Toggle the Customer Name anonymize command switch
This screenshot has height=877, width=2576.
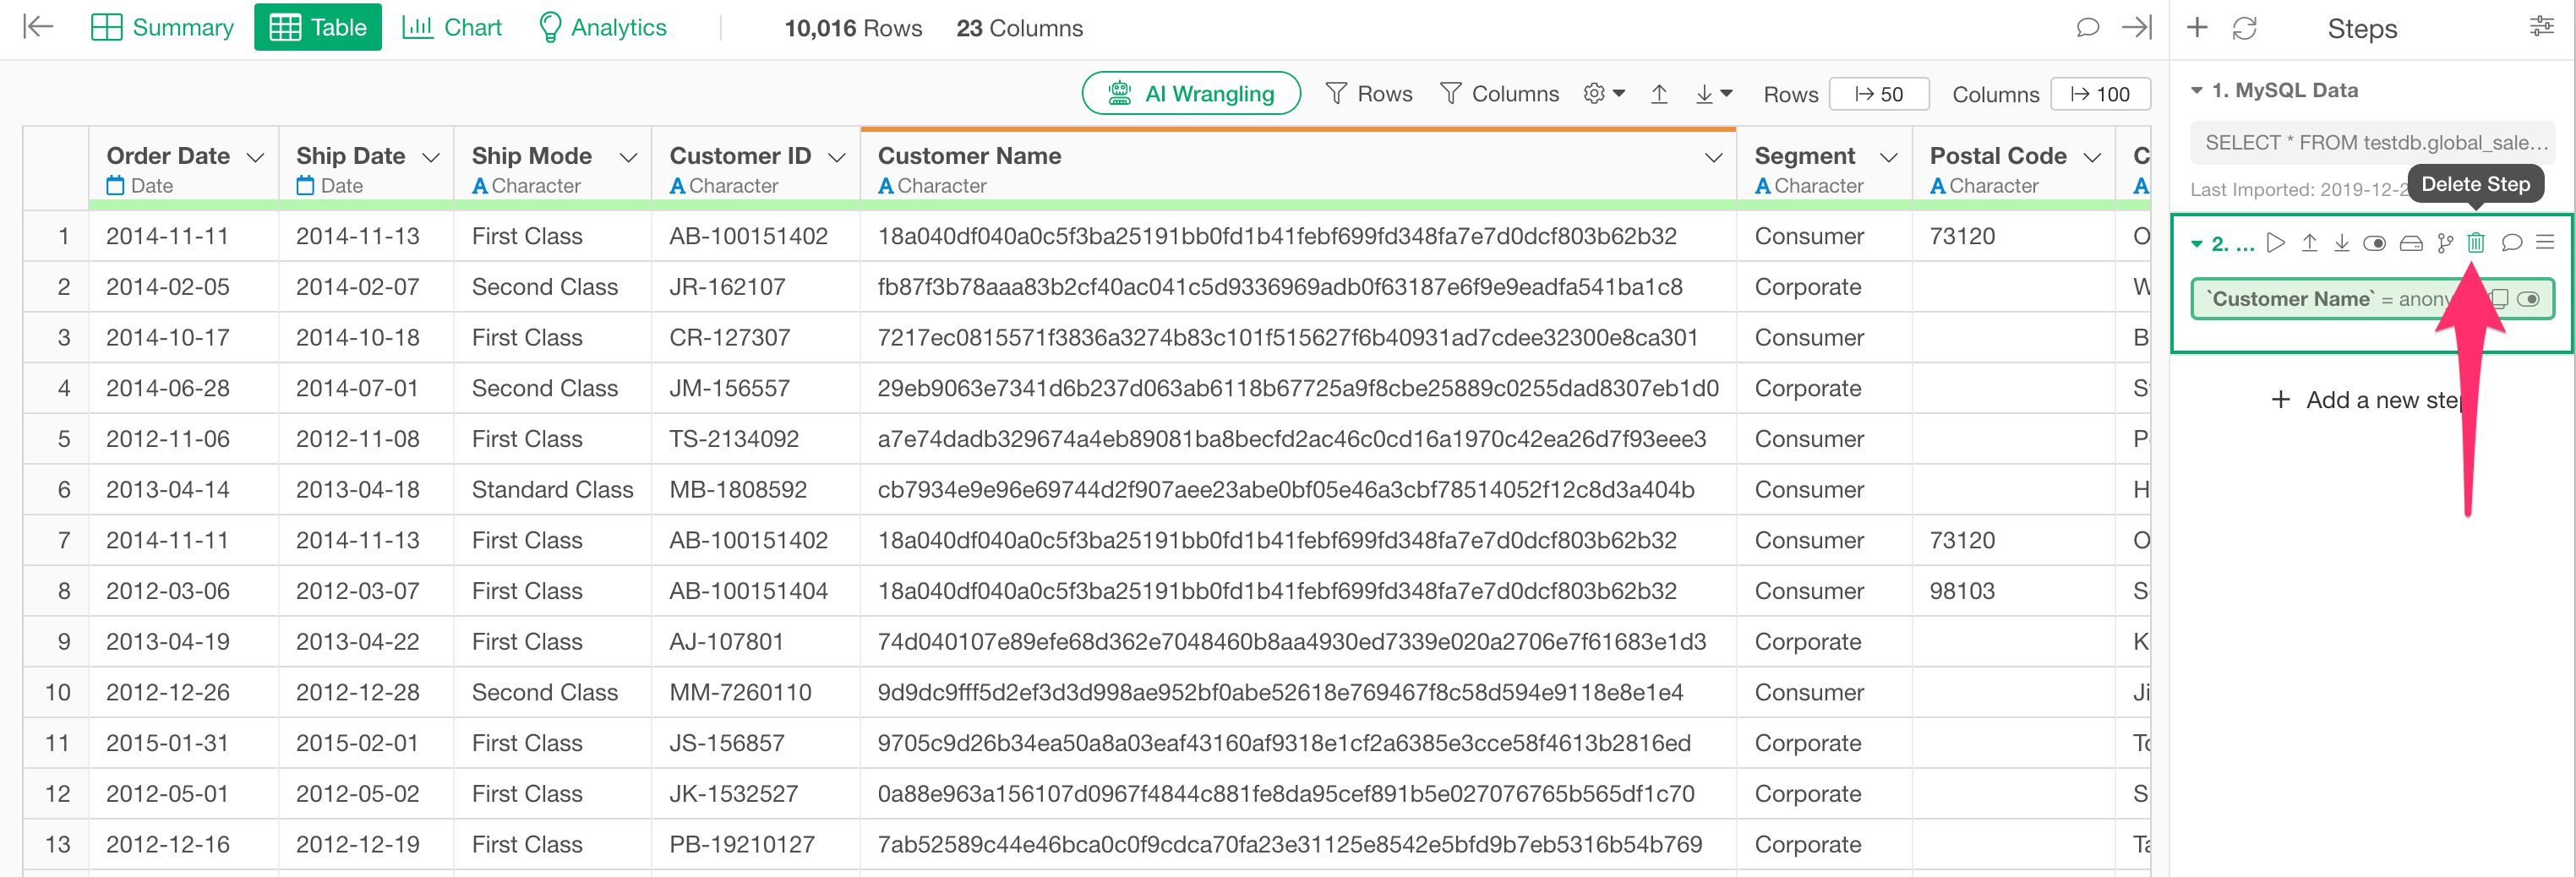pos(2528,299)
